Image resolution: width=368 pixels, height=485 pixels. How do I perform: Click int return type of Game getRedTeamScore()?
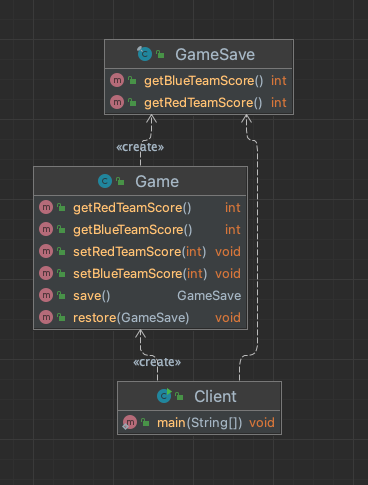pos(233,208)
